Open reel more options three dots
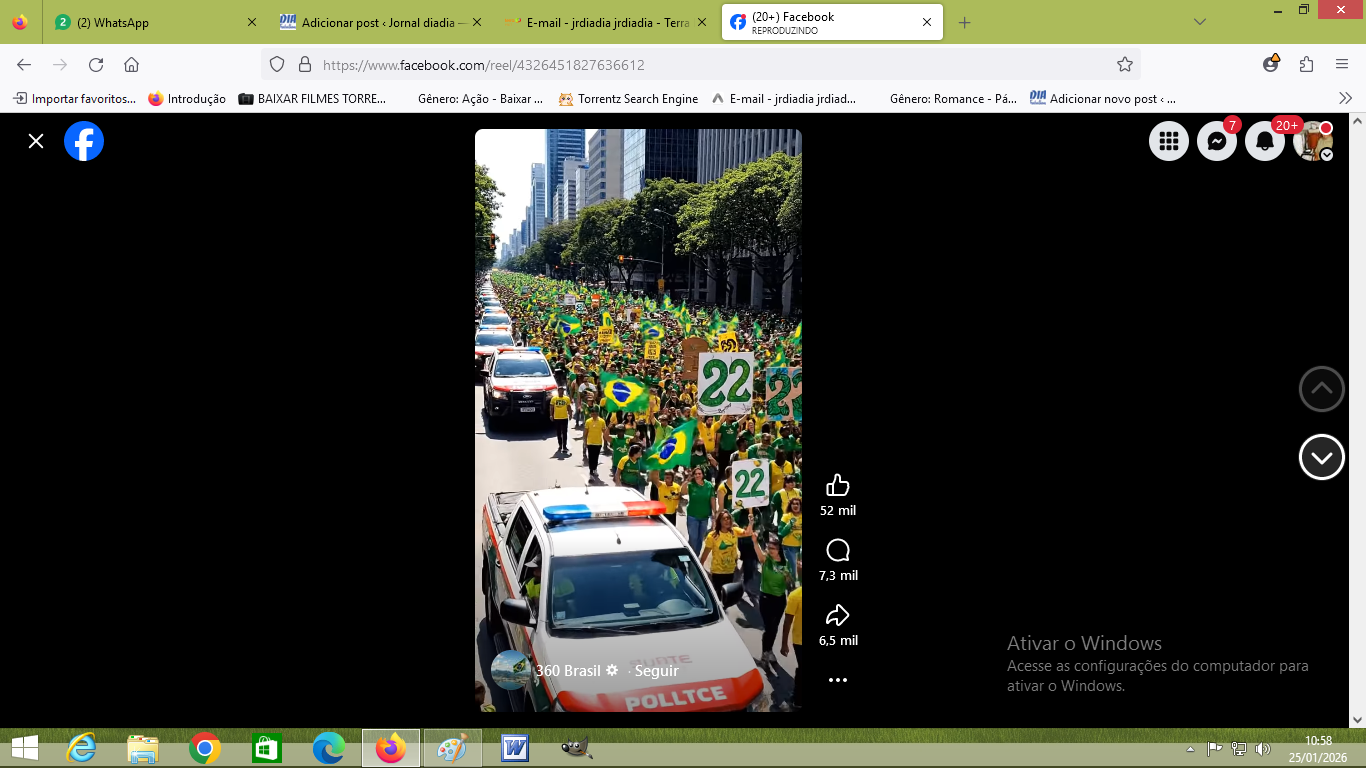This screenshot has width=1366, height=768. (838, 680)
